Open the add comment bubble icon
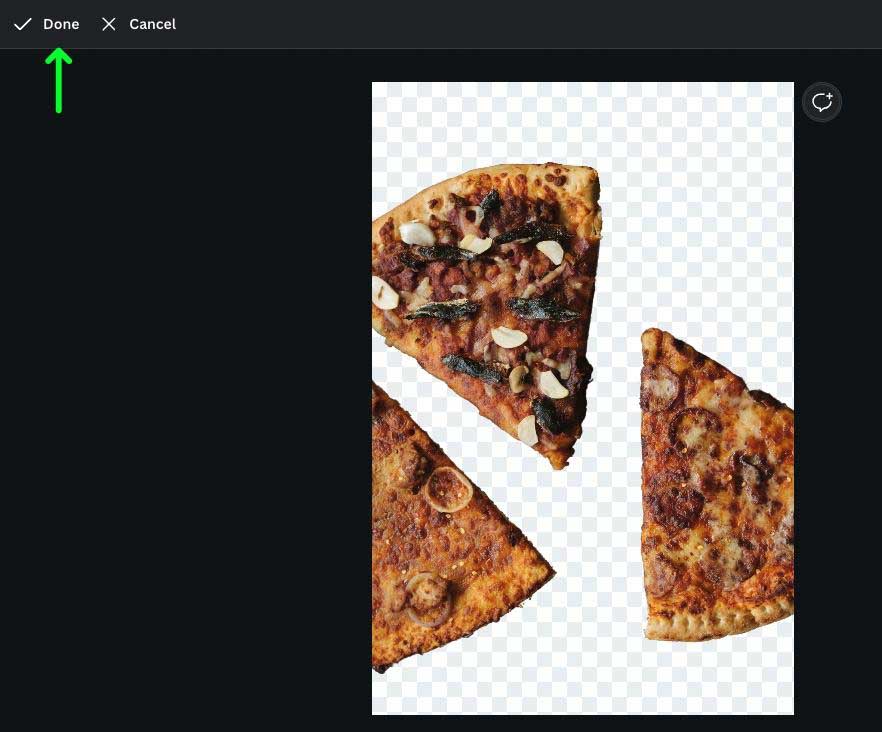Viewport: 882px width, 732px height. click(x=822, y=102)
